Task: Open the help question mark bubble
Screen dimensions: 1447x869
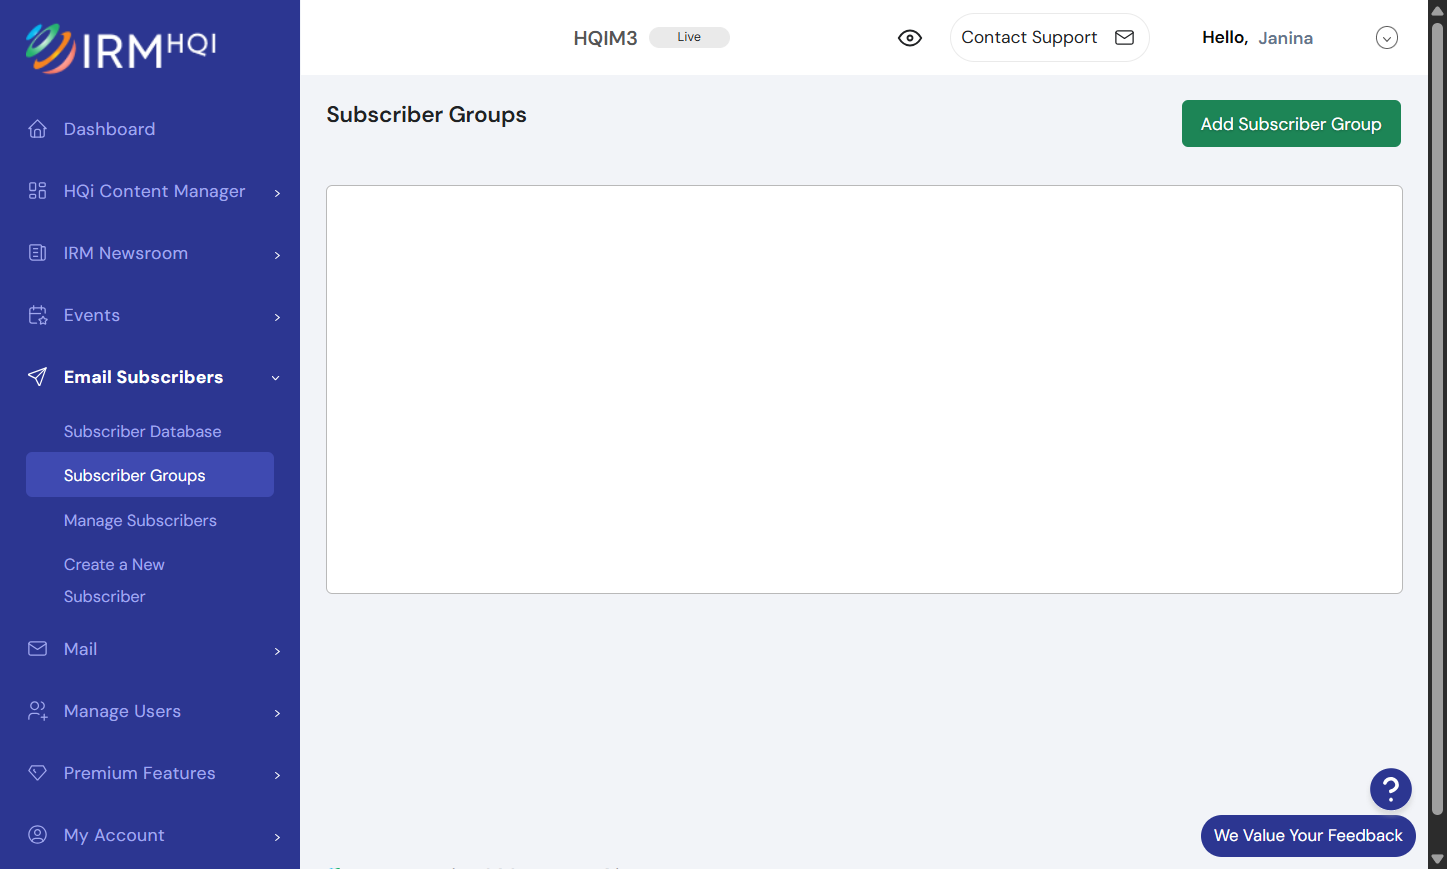Action: click(x=1391, y=790)
